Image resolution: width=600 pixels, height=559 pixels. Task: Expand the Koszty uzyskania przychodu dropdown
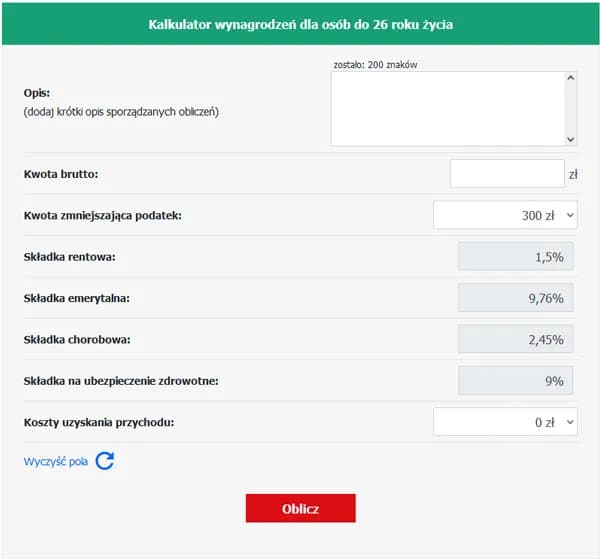tap(505, 422)
